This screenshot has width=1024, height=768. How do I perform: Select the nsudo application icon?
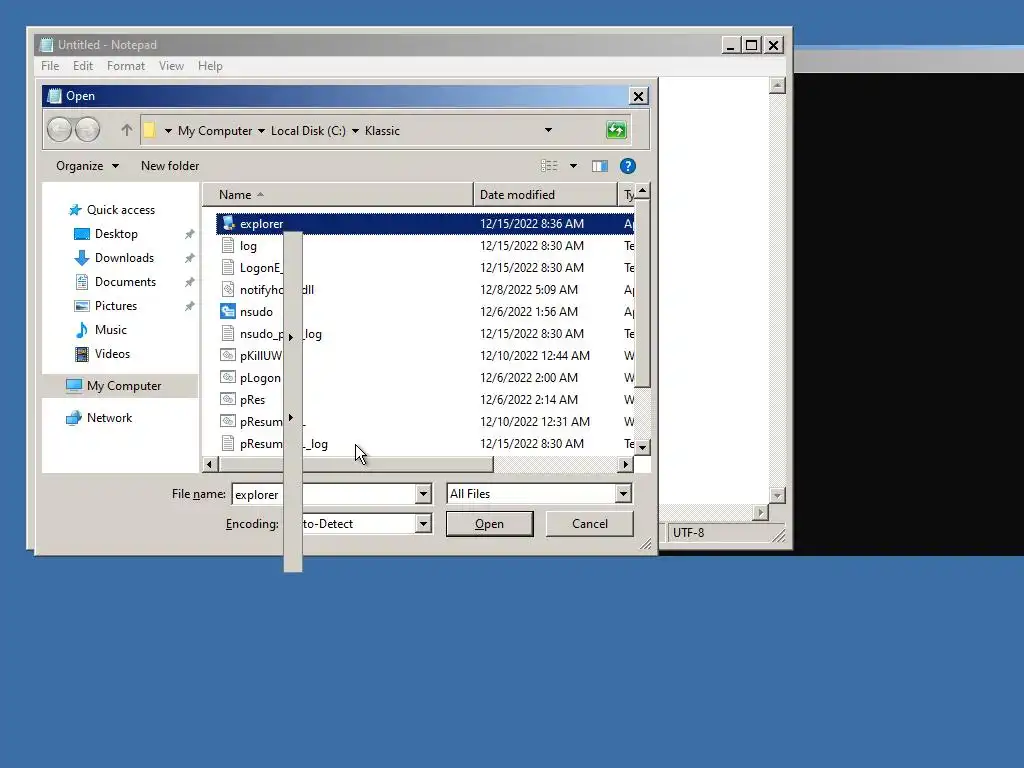(x=228, y=312)
